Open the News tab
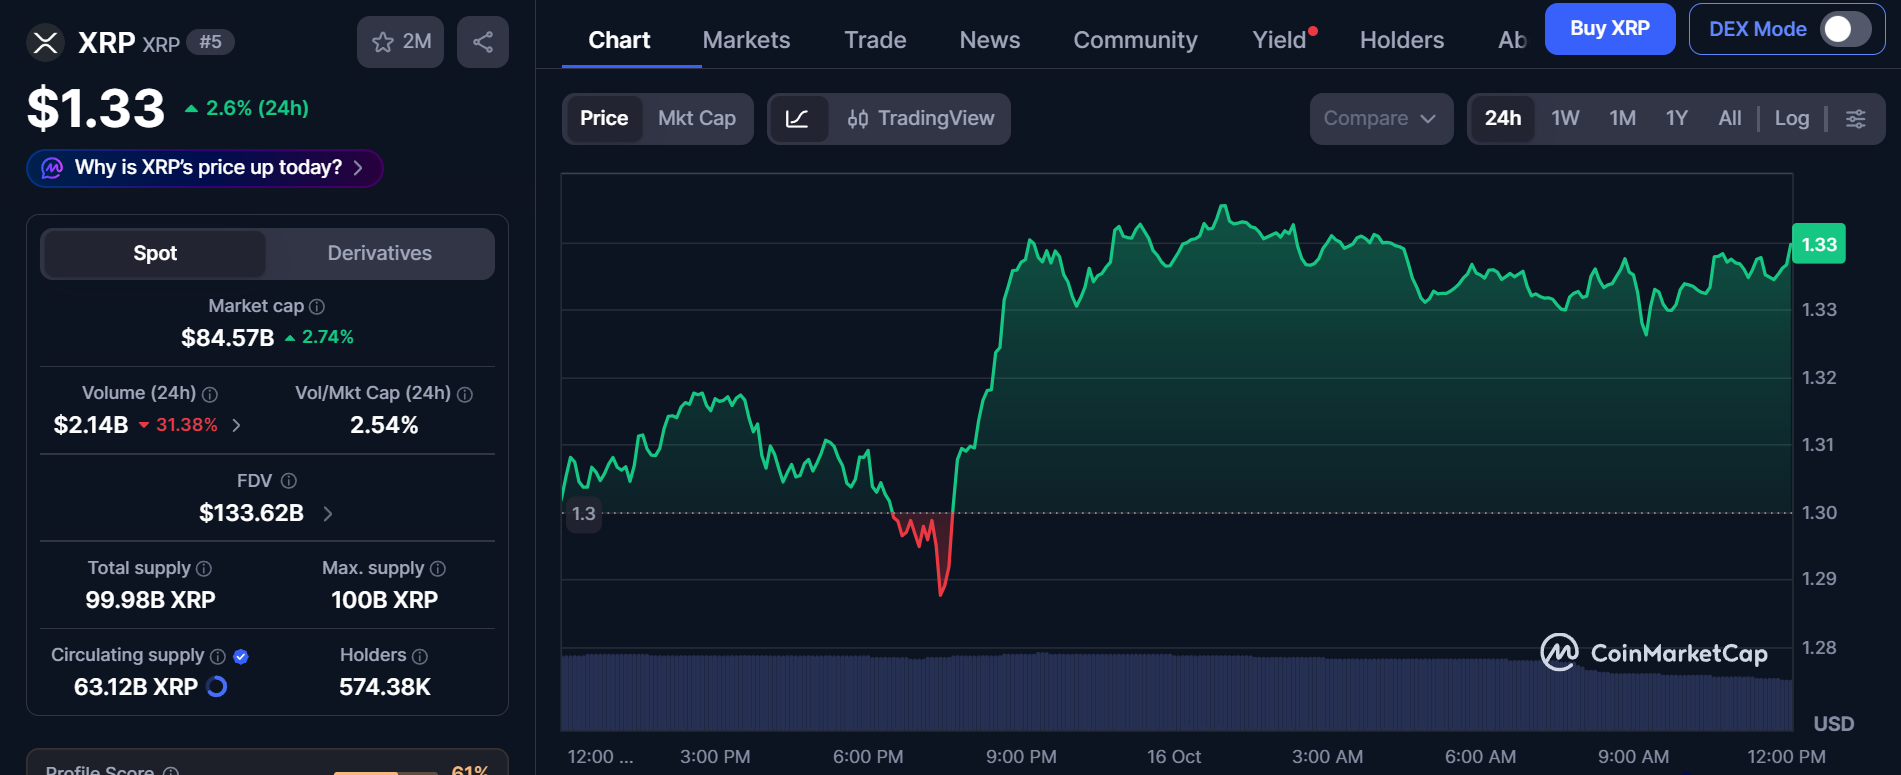This screenshot has height=775, width=1901. pyautogui.click(x=990, y=40)
